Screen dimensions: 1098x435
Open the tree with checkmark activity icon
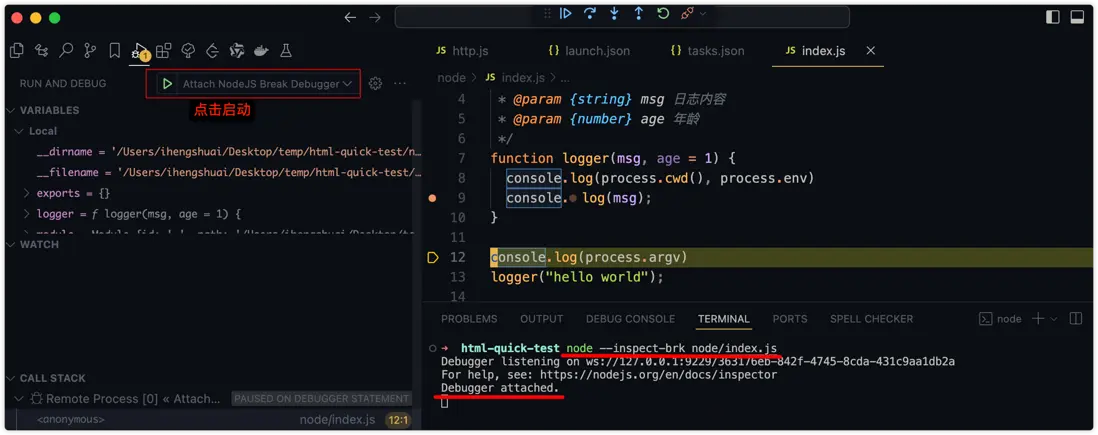(x=188, y=50)
